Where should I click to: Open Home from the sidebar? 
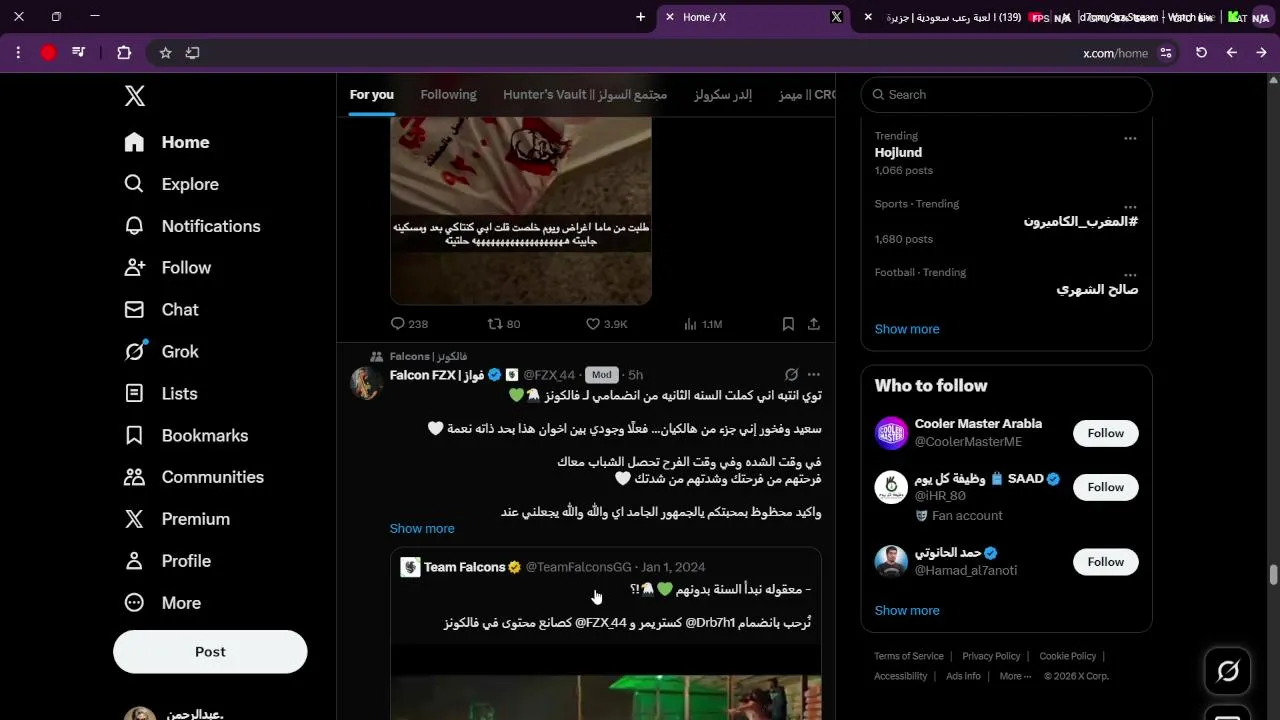pyautogui.click(x=167, y=142)
